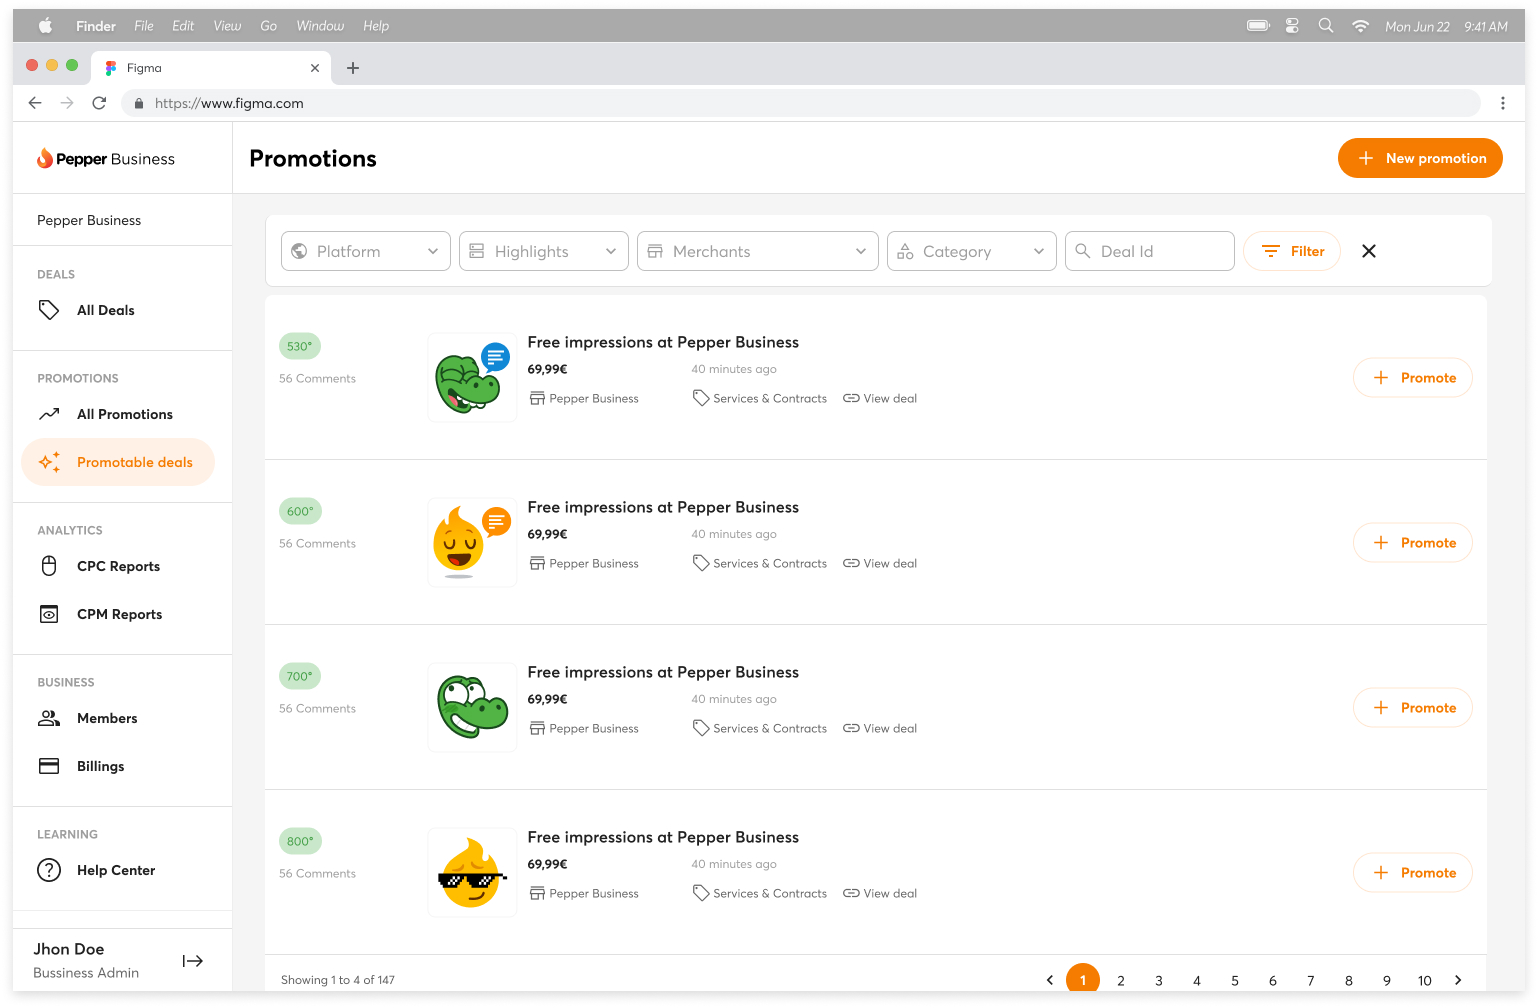Open All Promotions in the sidebar
This screenshot has height=1008, width=1538.
(x=118, y=414)
